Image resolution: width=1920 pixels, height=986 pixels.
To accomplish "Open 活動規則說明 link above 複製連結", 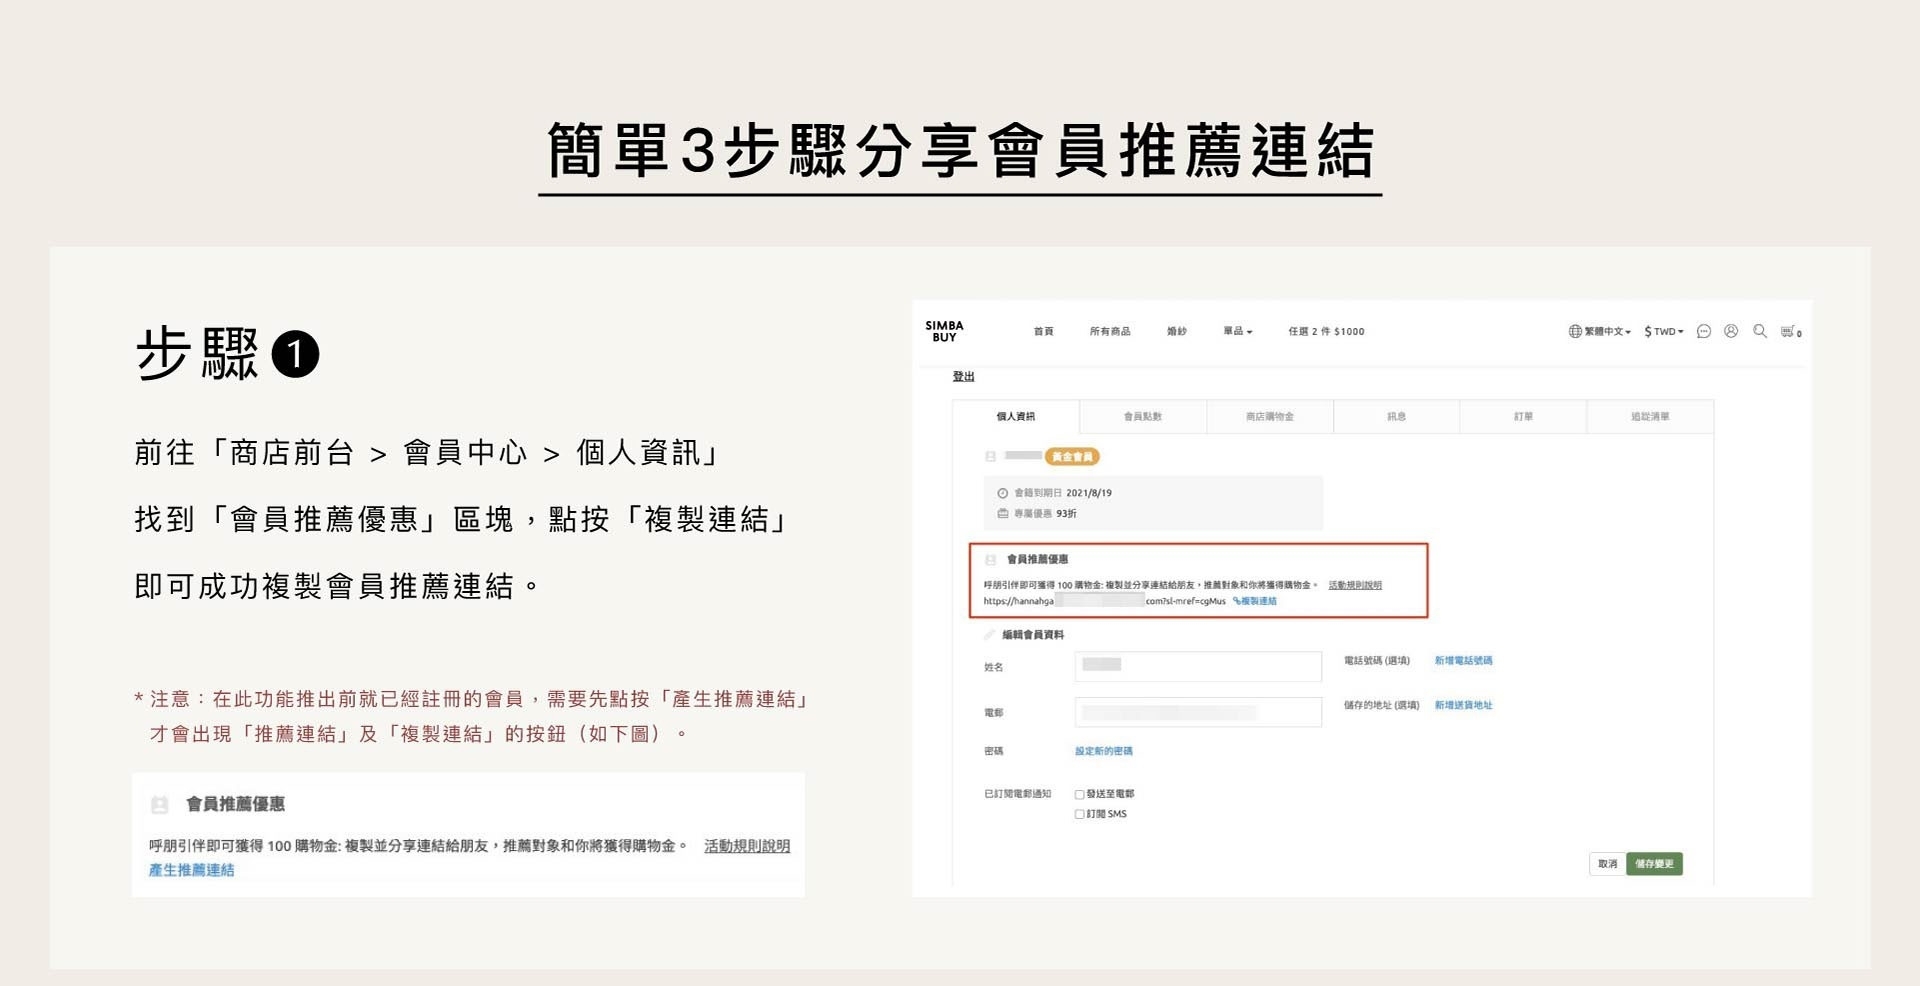I will pos(1355,585).
